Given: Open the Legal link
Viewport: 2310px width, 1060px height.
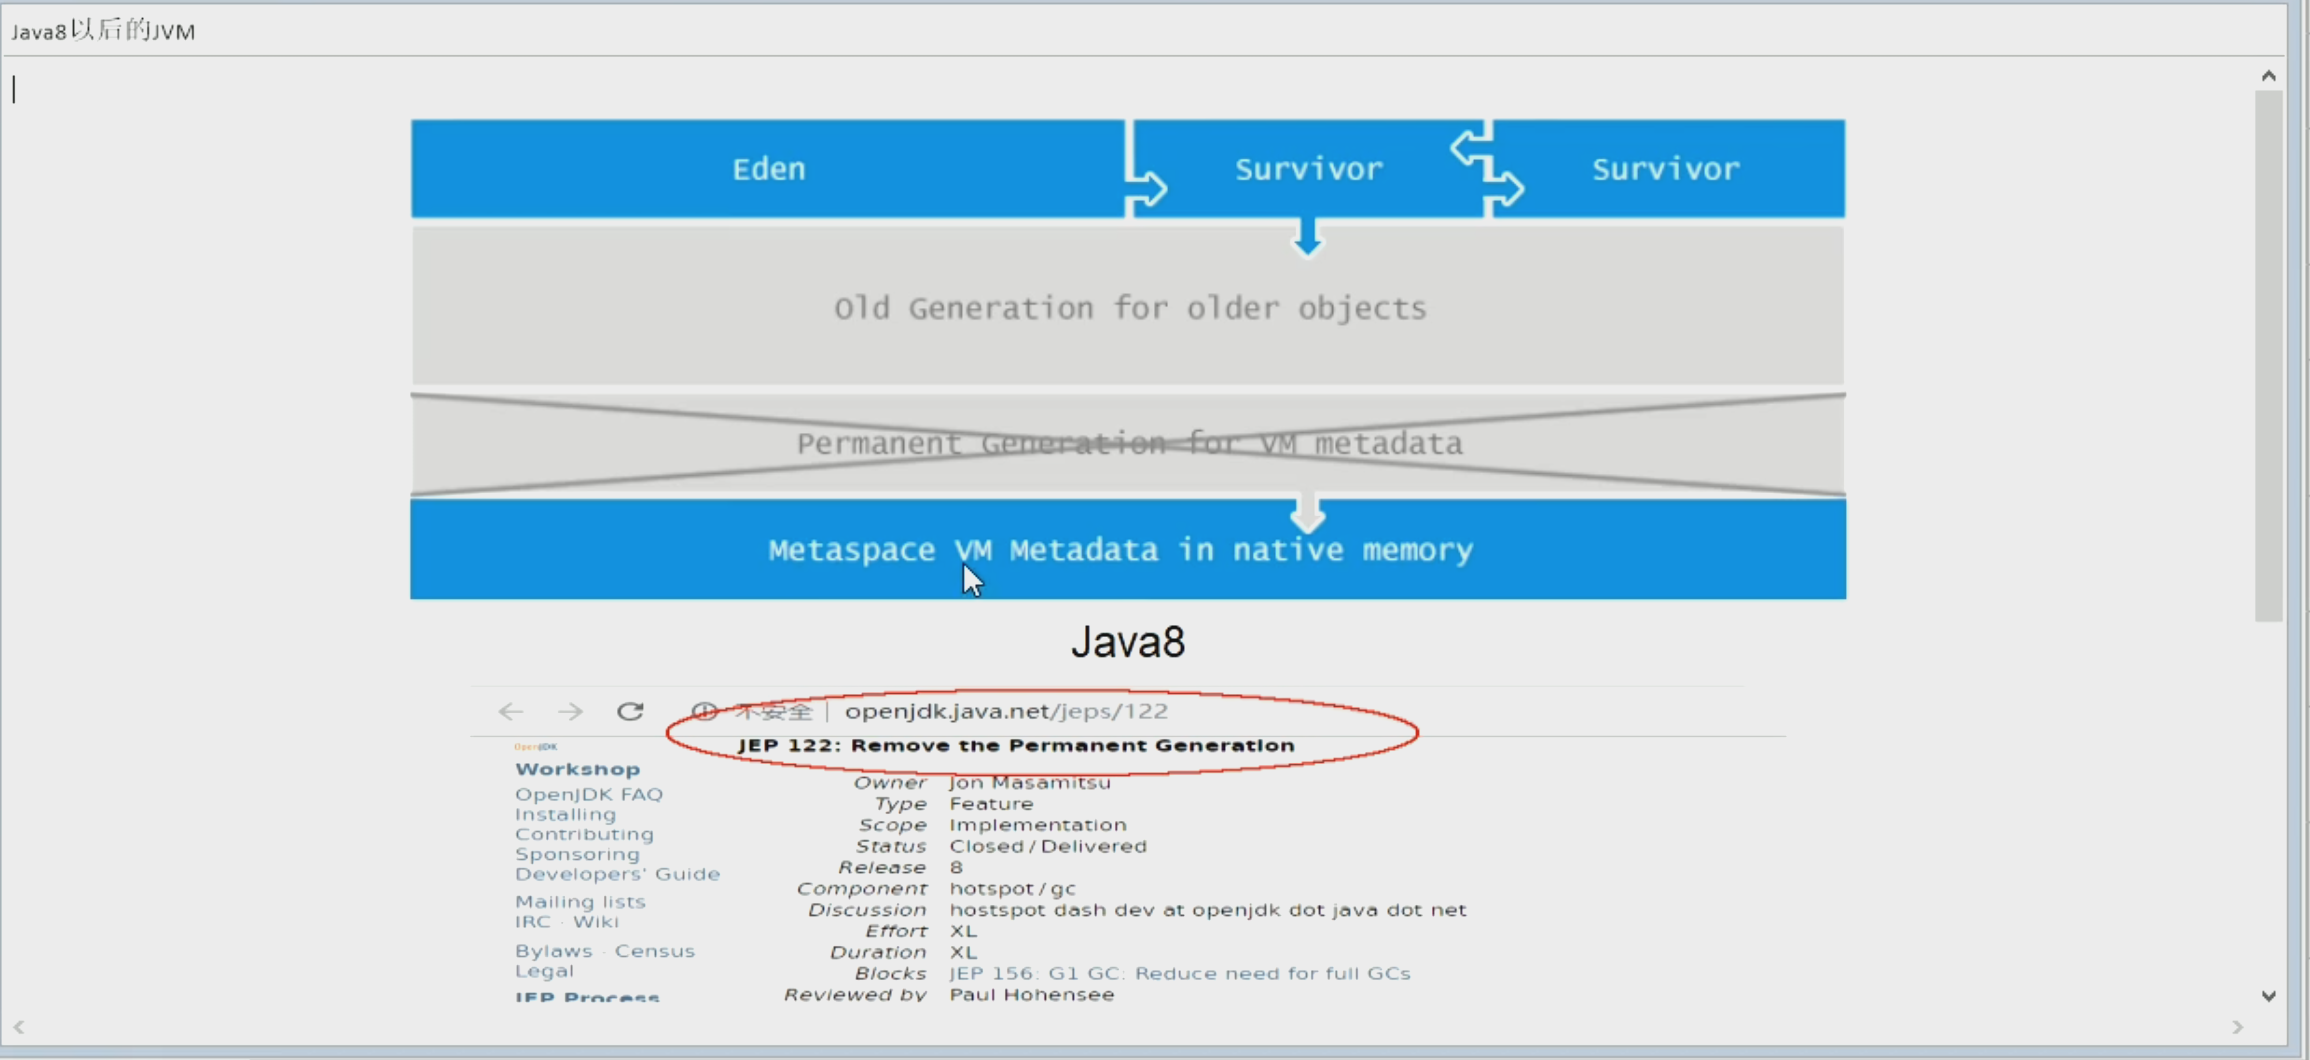Looking at the screenshot, I should [x=544, y=971].
